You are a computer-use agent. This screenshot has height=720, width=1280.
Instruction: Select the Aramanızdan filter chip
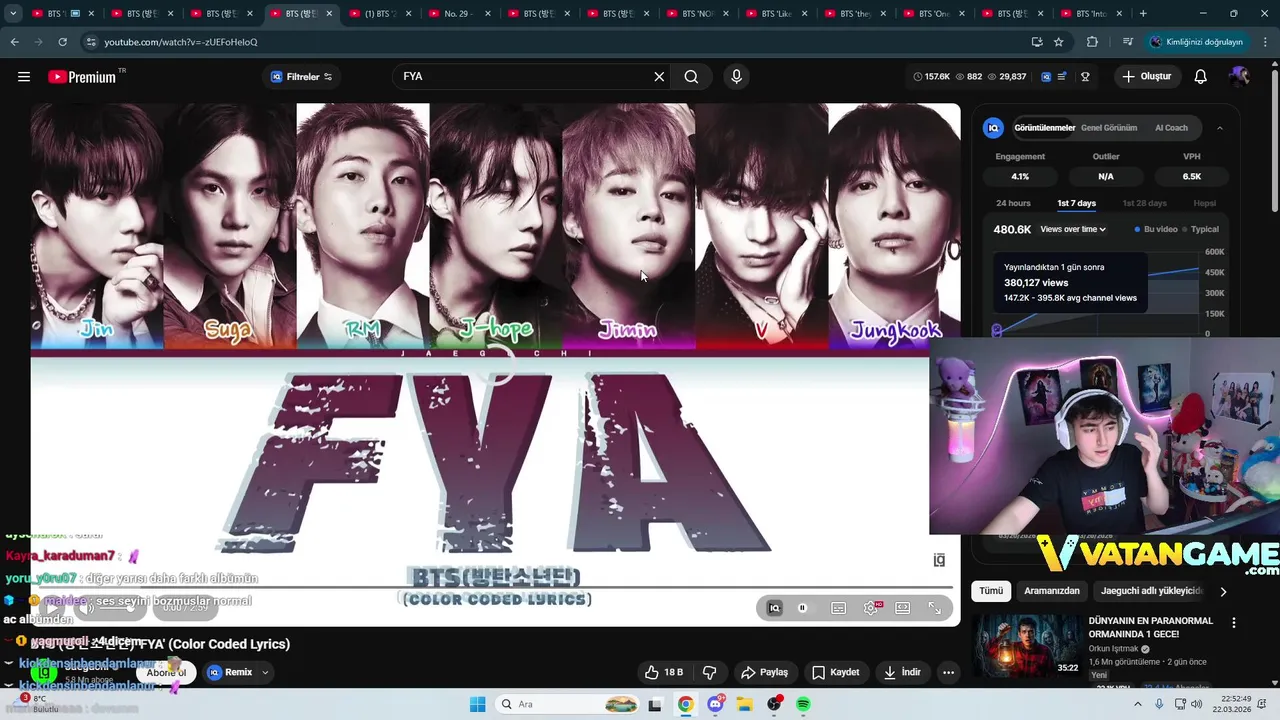tap(1051, 591)
